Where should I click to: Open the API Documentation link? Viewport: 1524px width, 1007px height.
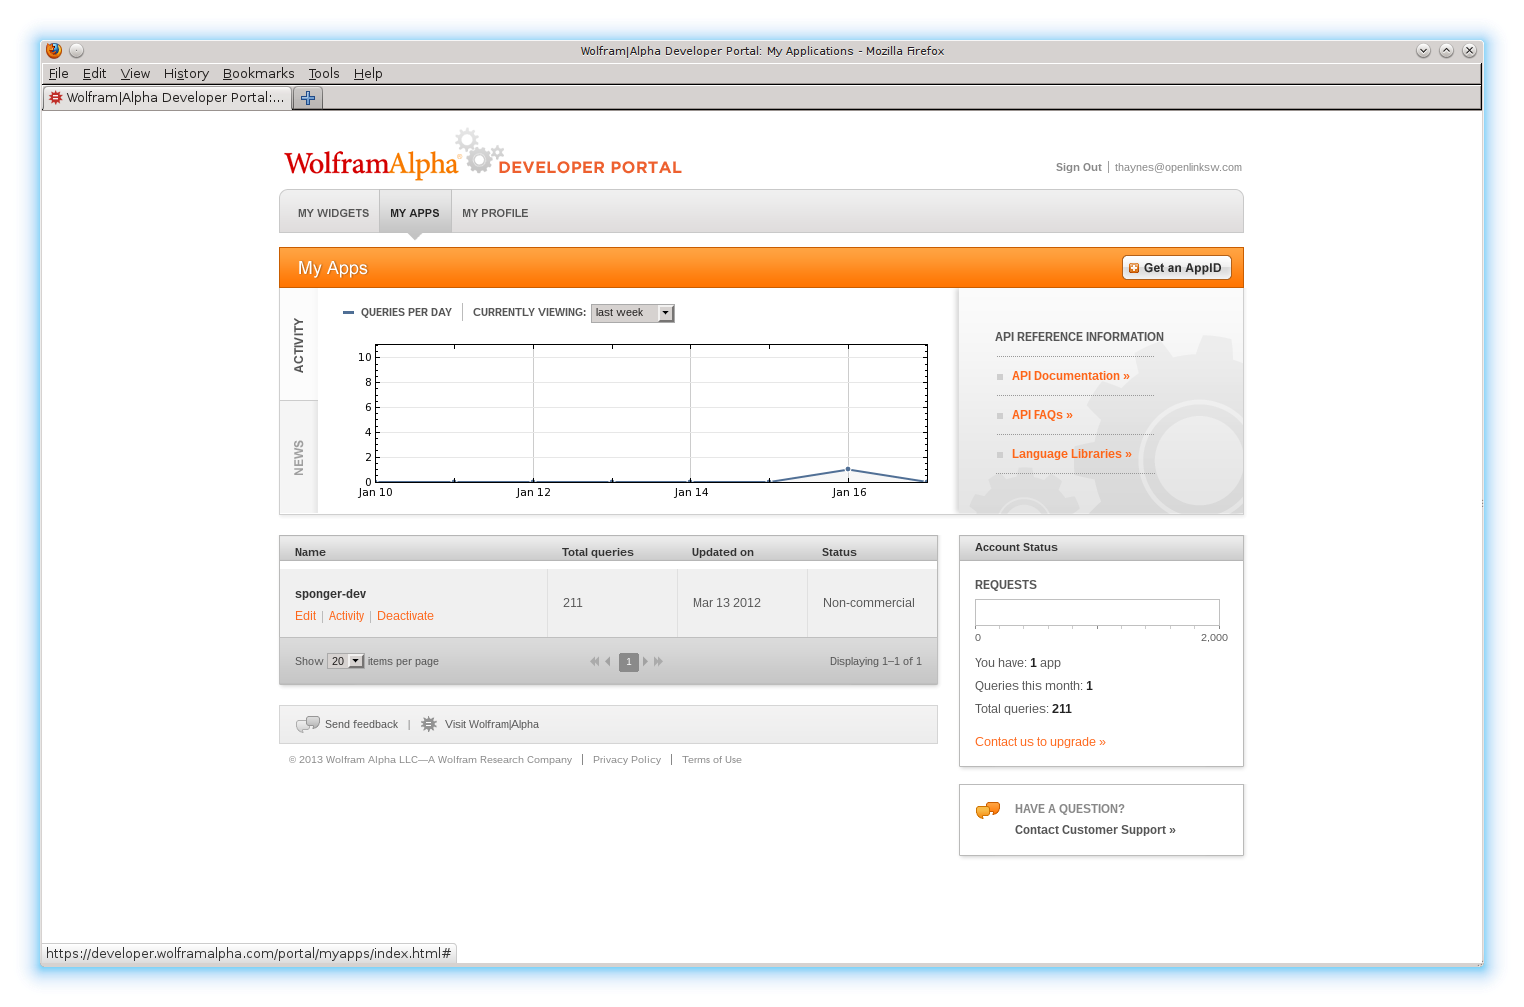click(1070, 376)
